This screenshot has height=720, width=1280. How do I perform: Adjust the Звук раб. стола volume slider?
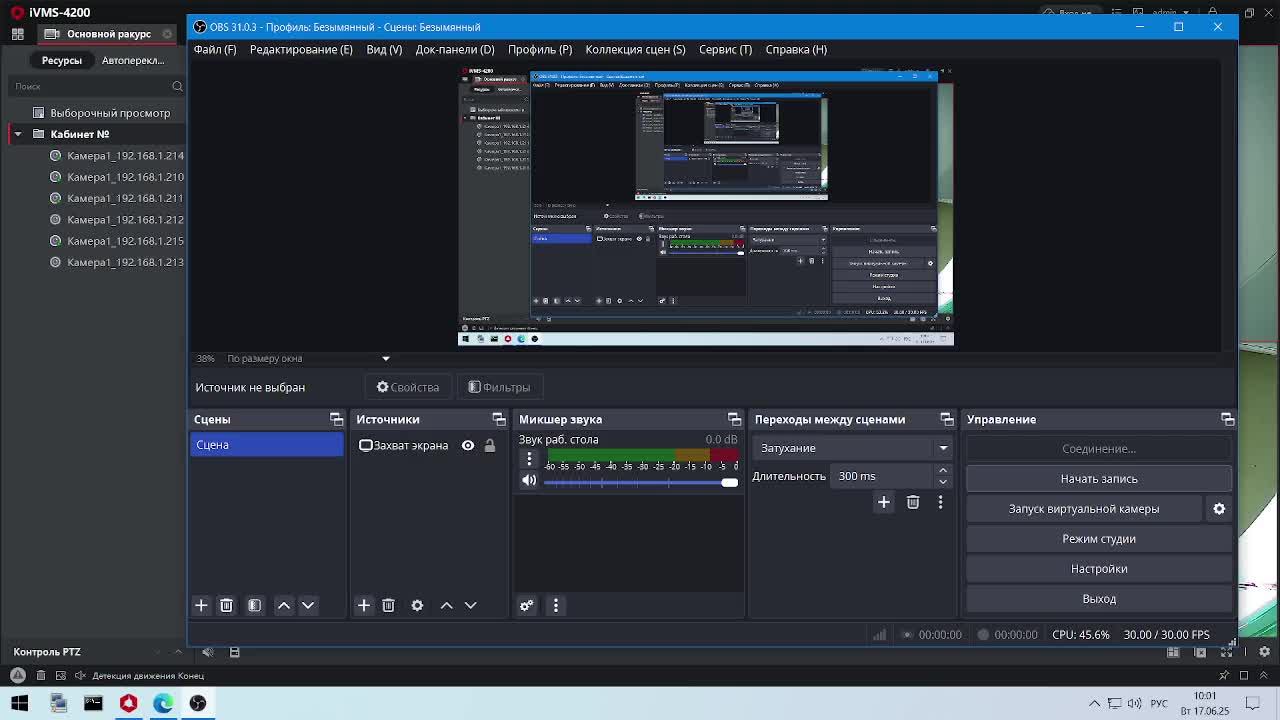(x=641, y=483)
